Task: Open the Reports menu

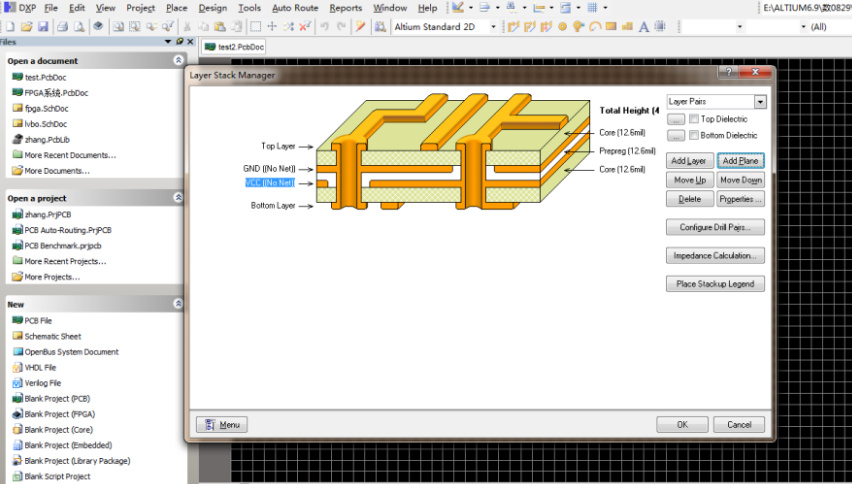Action: (346, 8)
